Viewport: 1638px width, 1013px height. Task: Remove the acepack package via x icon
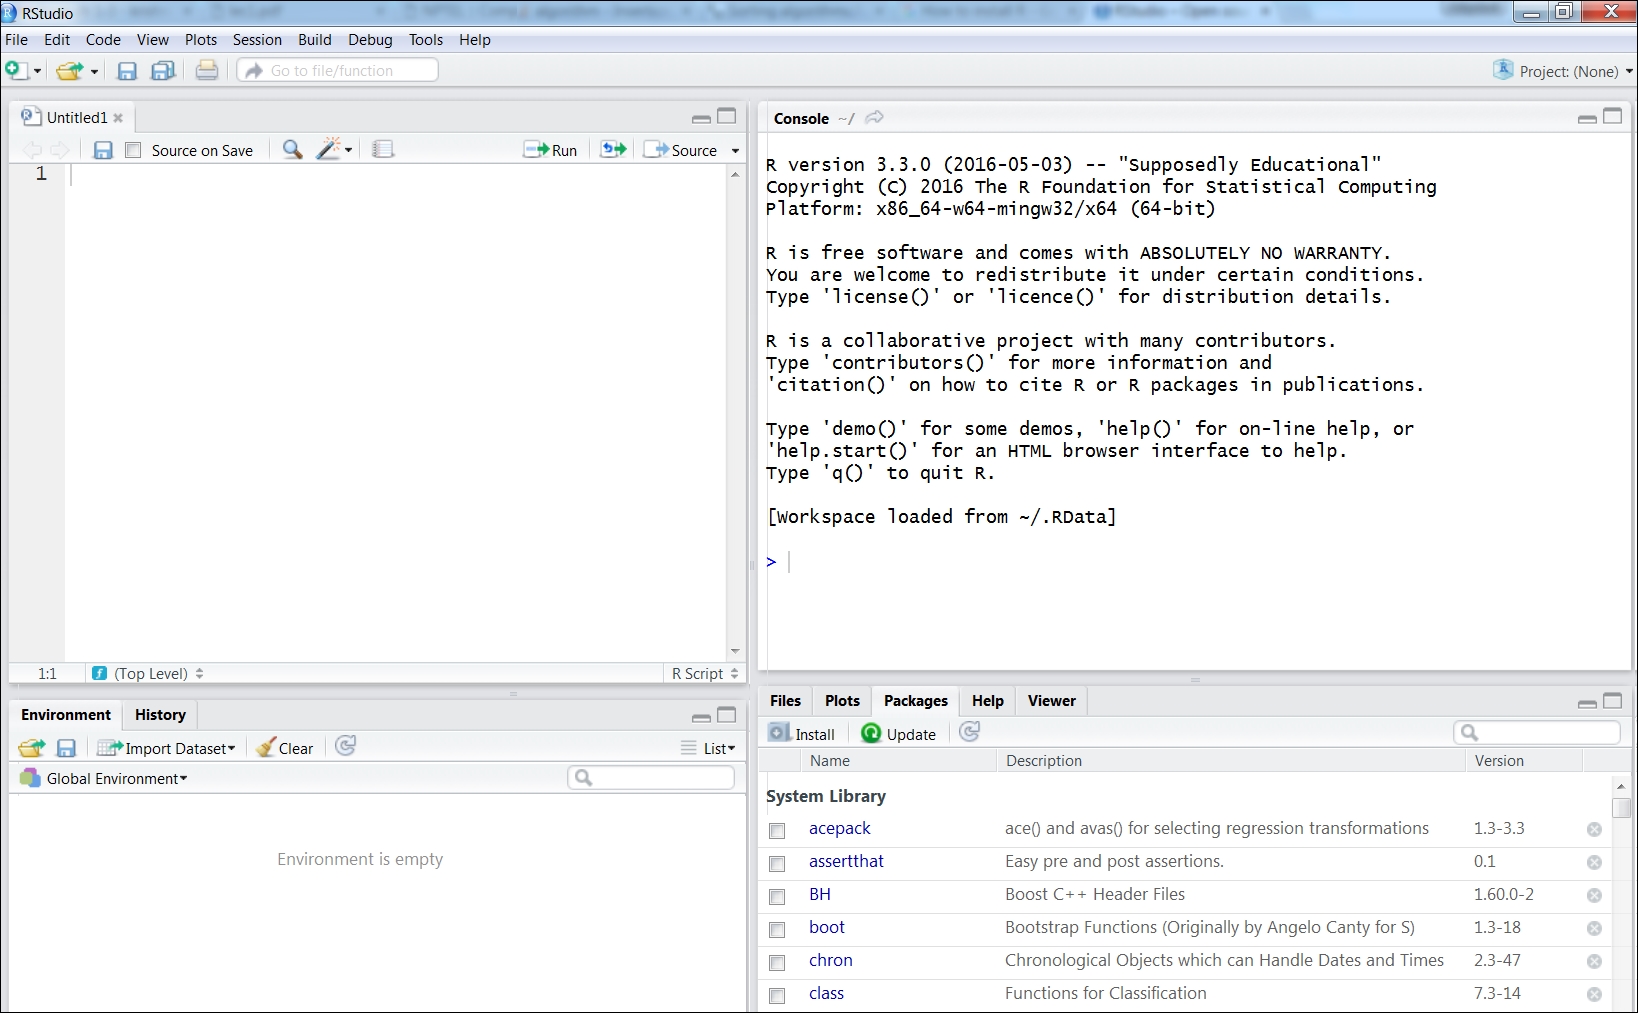(x=1594, y=829)
